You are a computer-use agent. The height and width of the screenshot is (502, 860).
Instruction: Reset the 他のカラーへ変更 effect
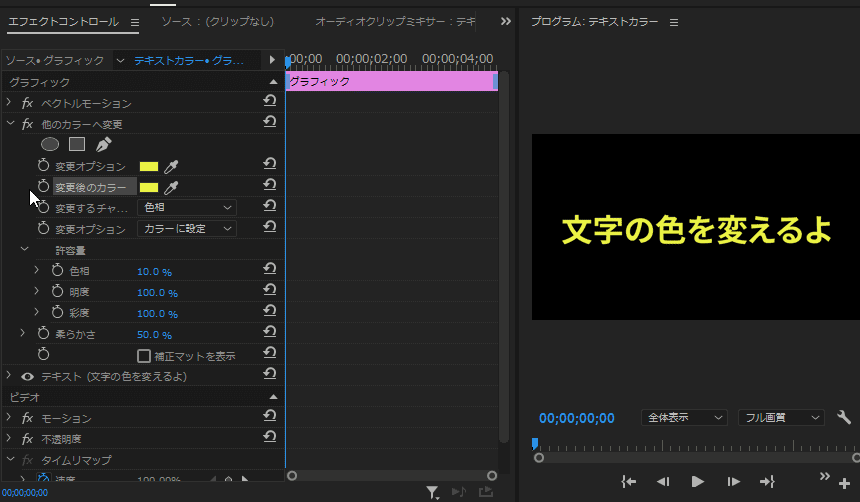(x=269, y=122)
